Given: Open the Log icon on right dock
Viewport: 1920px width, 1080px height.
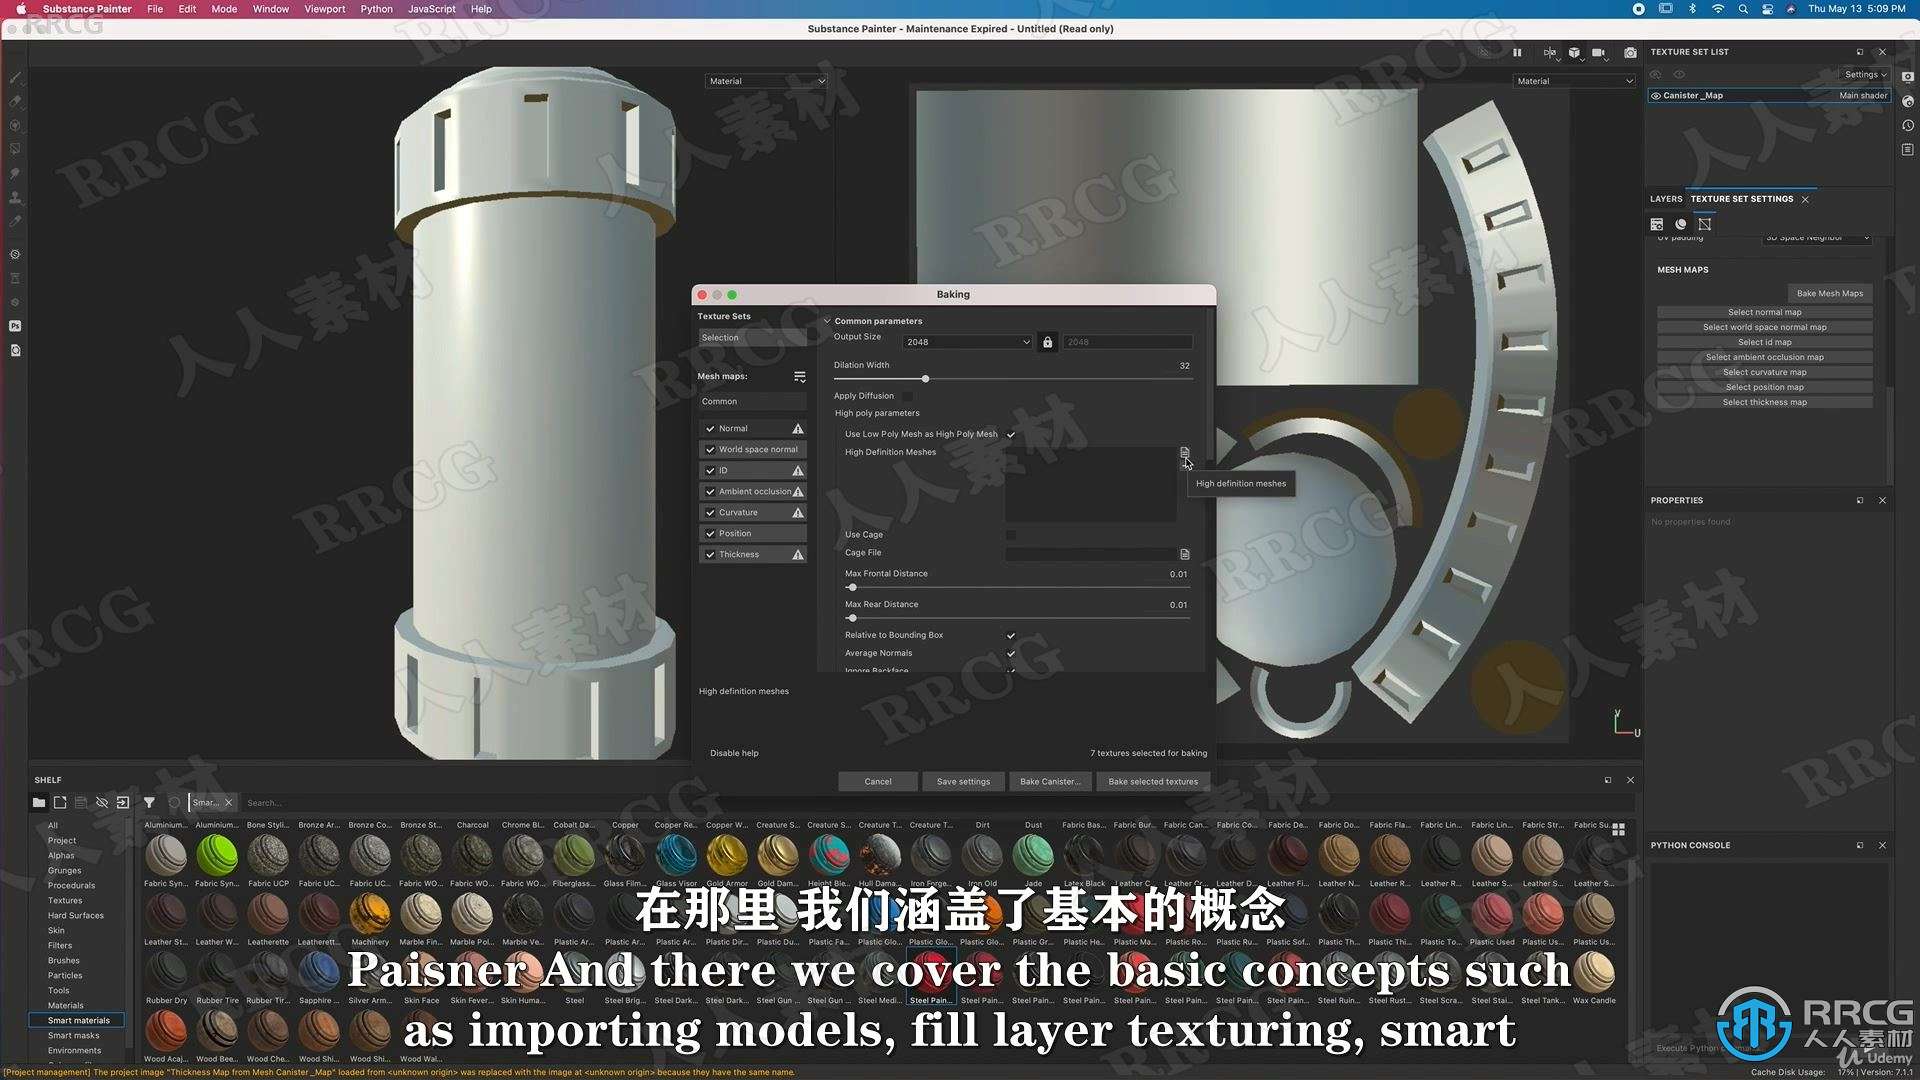Looking at the screenshot, I should point(1908,149).
